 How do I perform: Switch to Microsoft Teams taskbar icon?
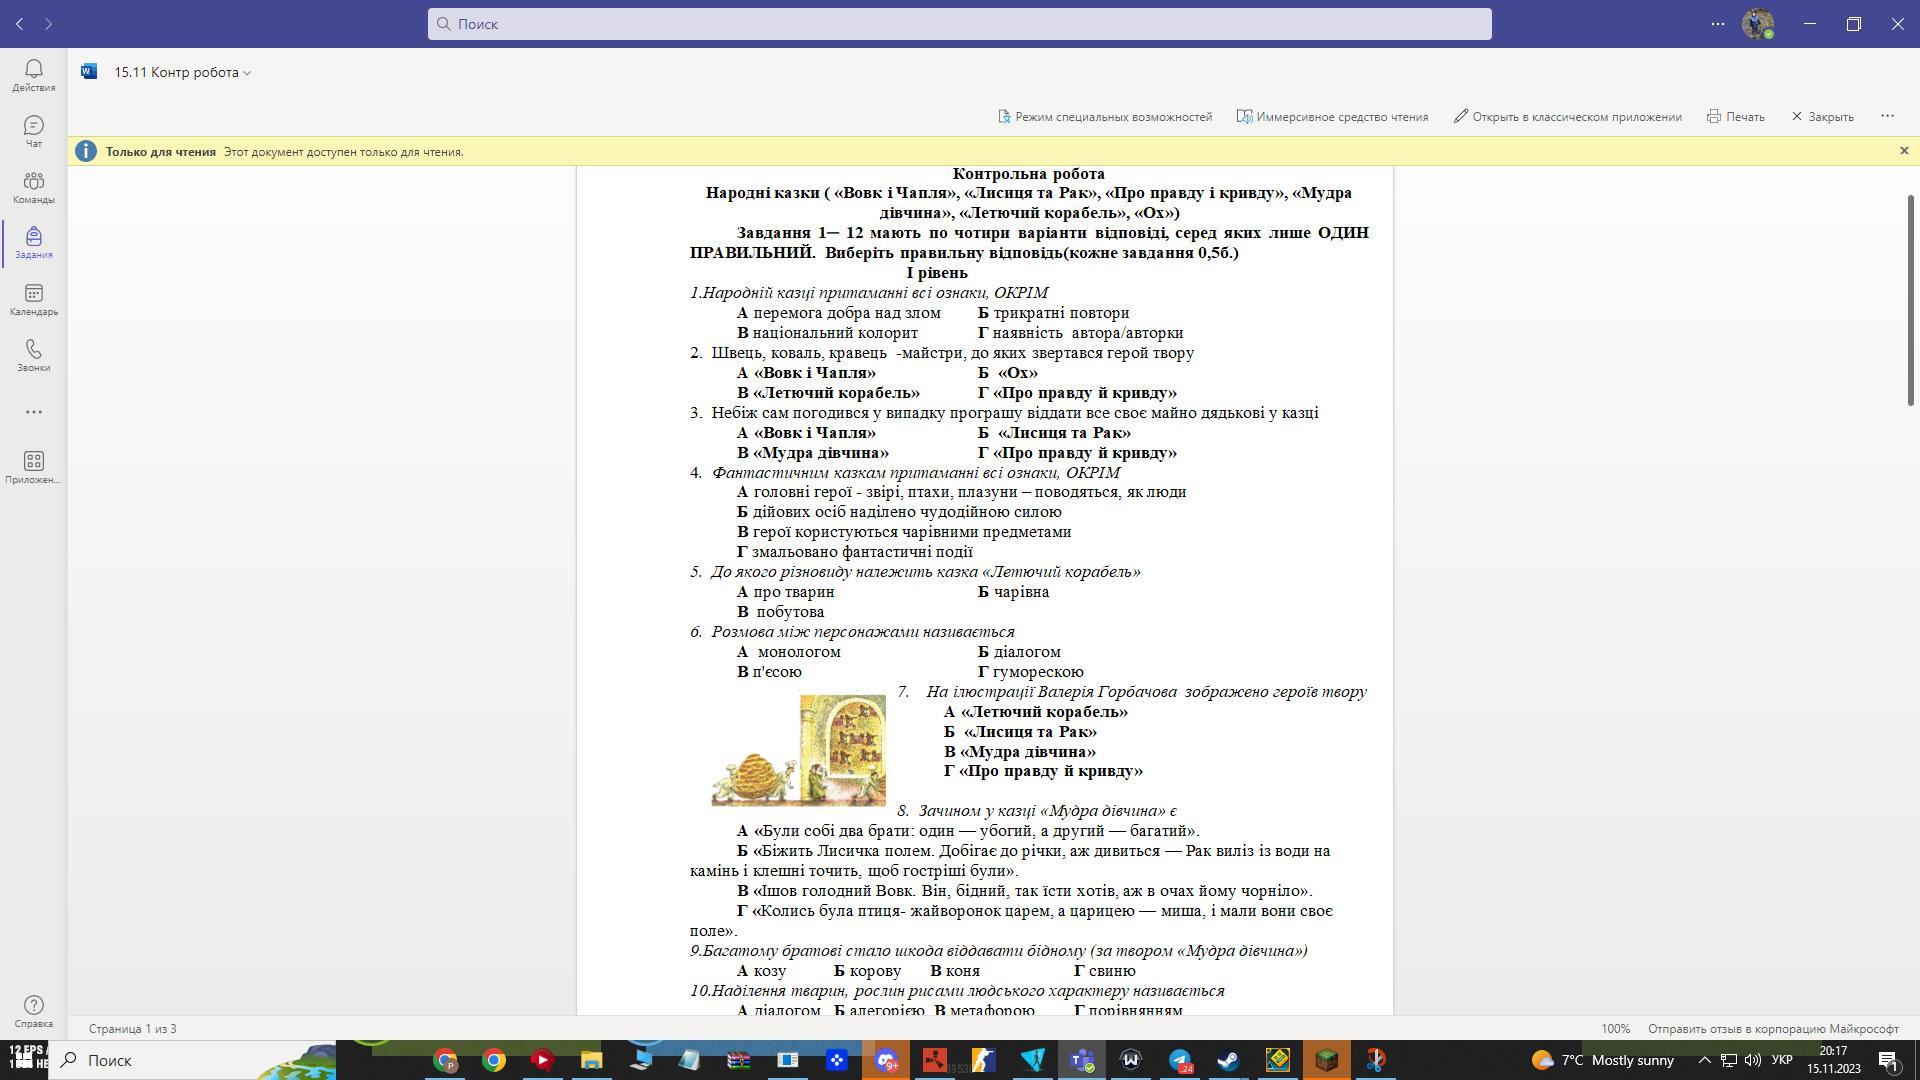tap(1082, 1060)
